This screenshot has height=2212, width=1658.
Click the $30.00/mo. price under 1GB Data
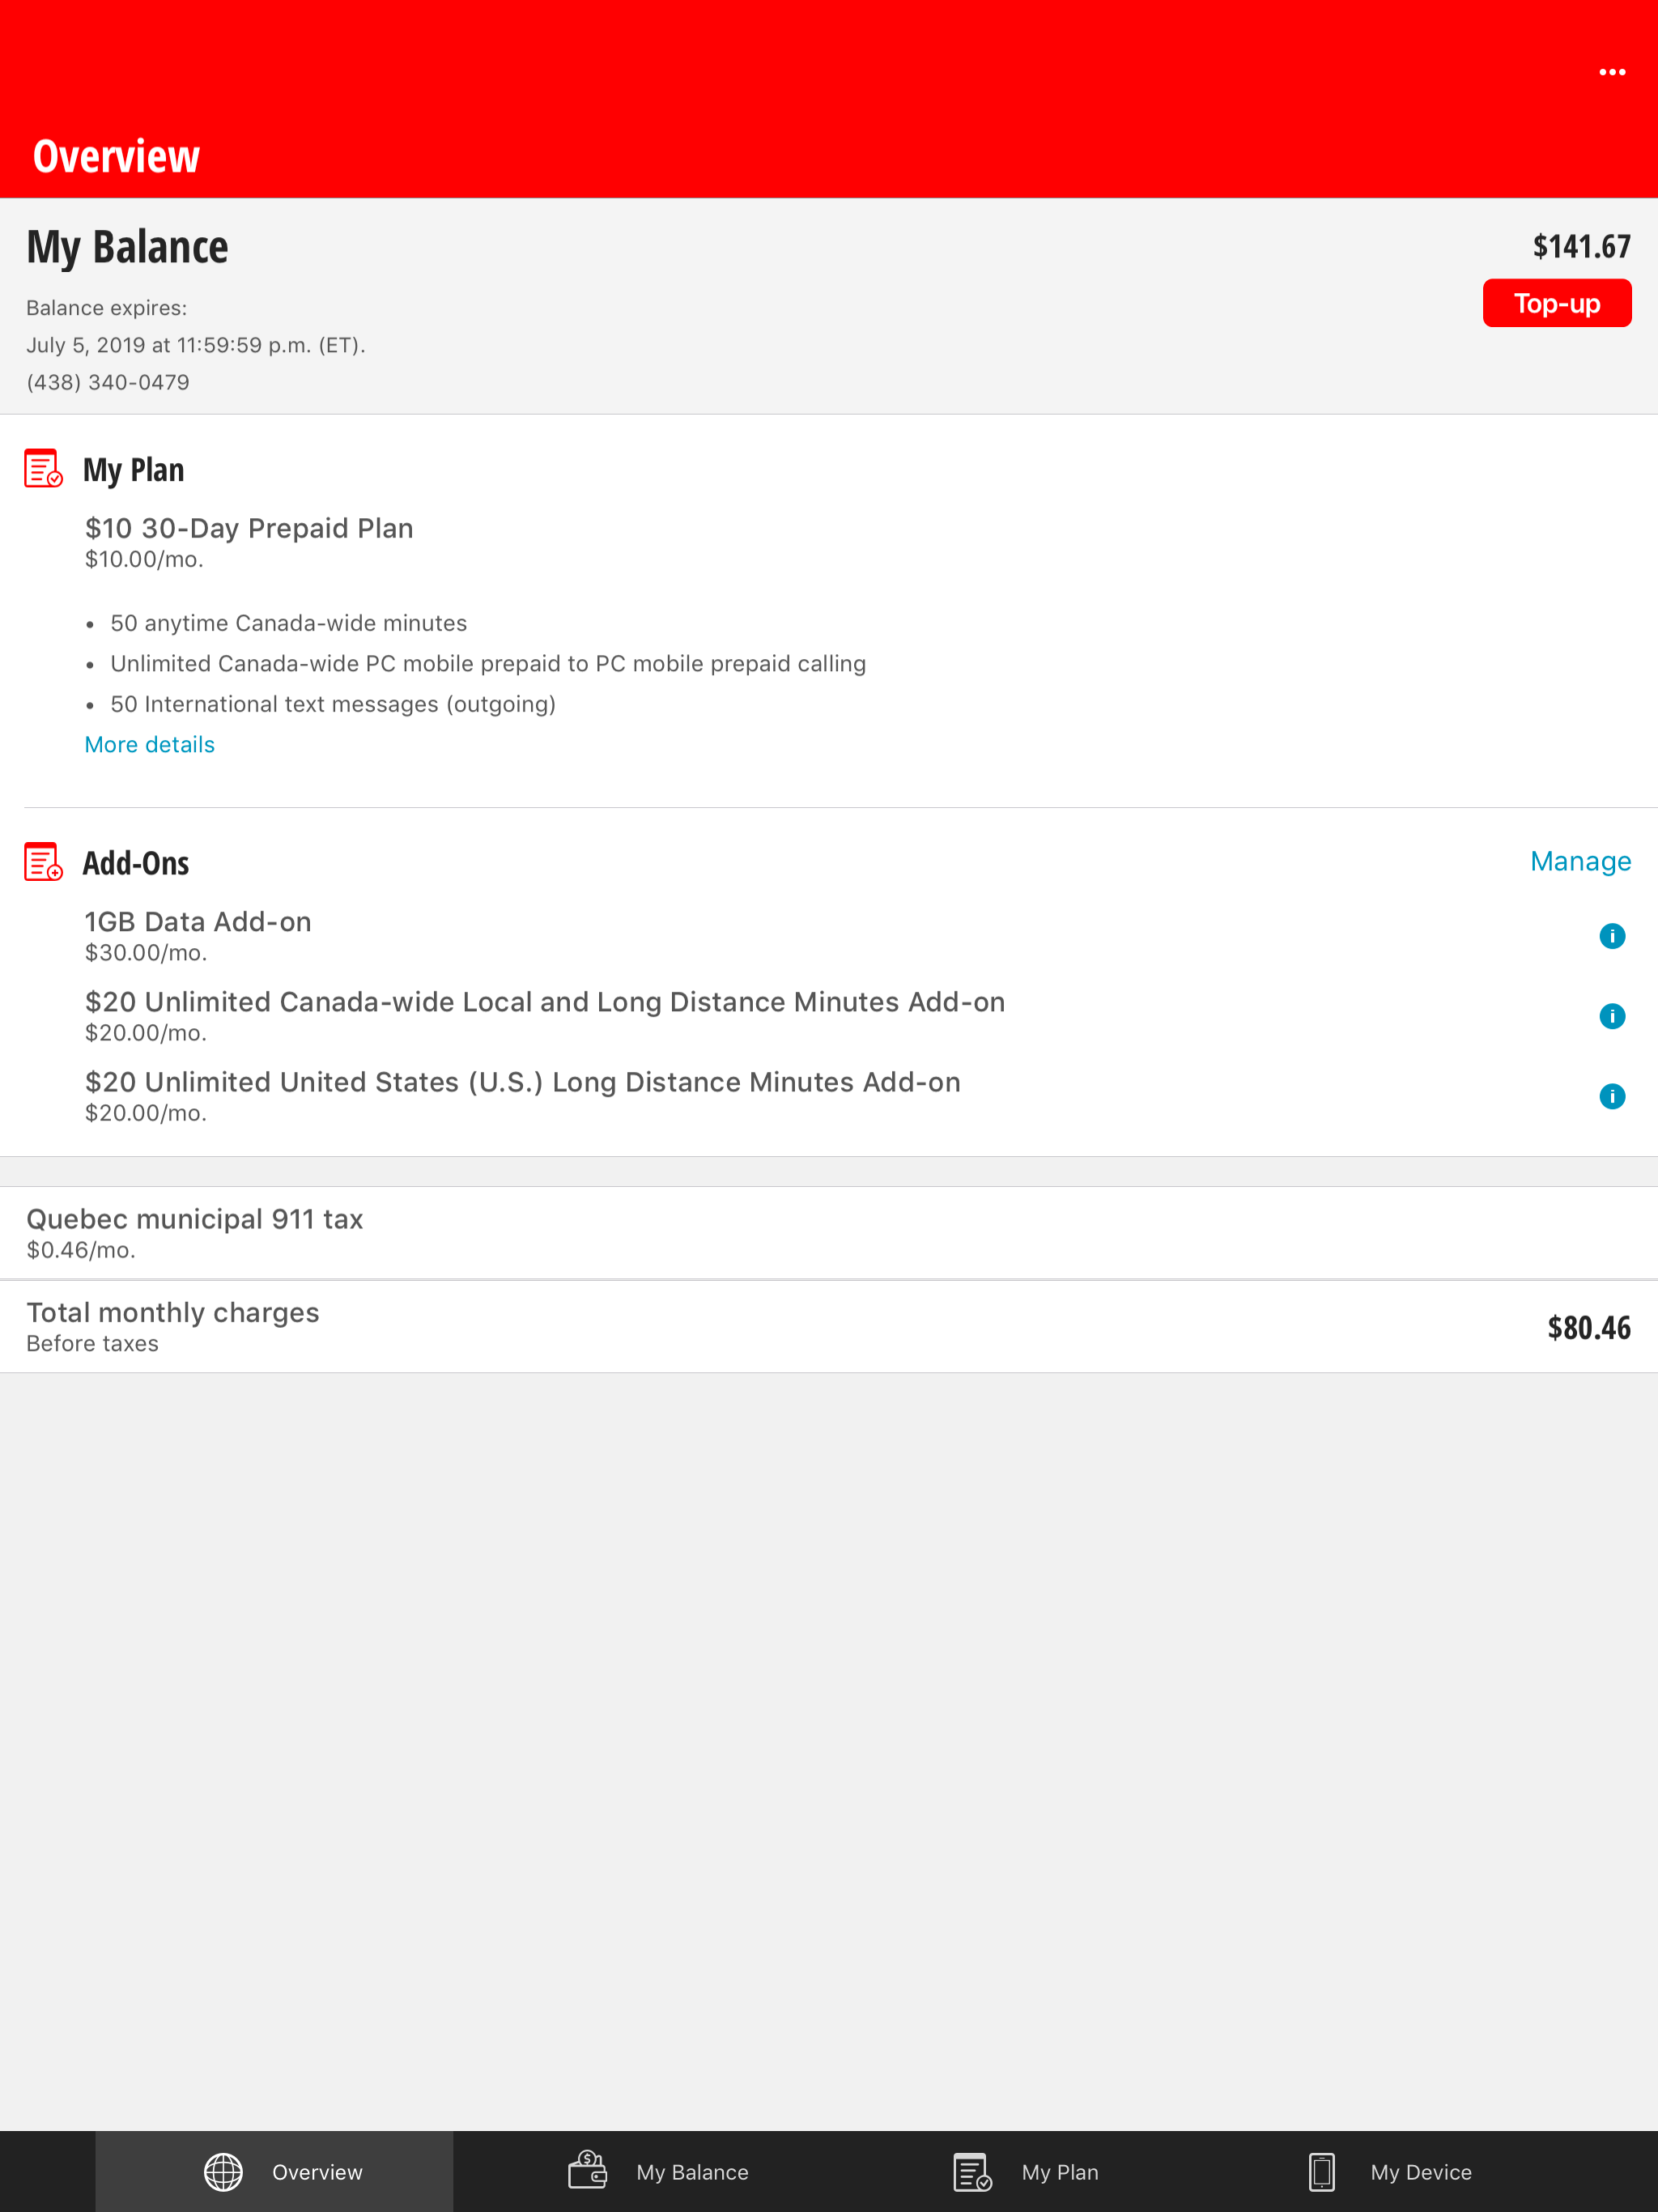(146, 952)
